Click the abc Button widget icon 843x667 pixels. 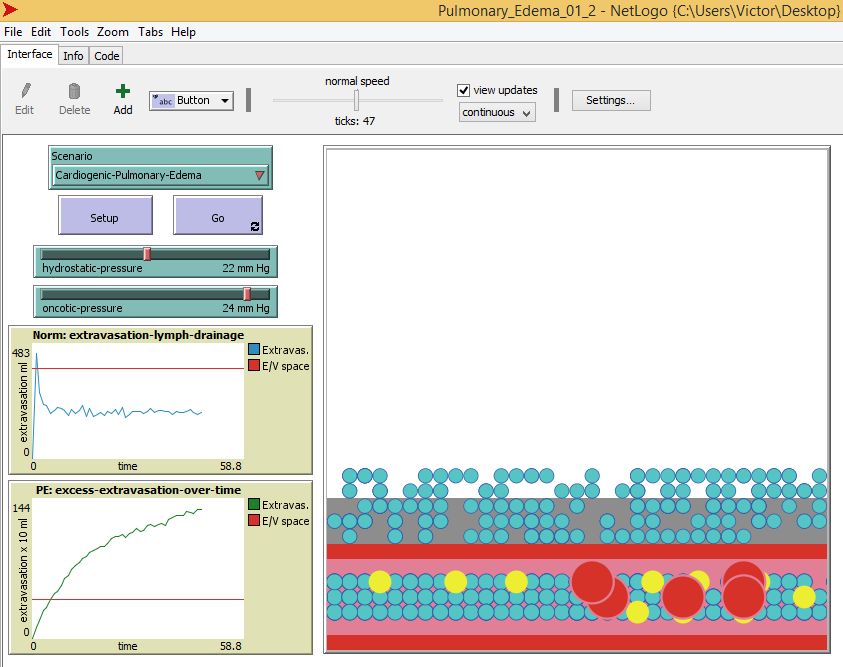163,101
